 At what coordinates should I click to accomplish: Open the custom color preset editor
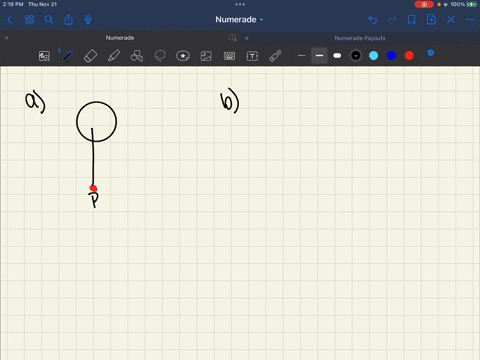[428, 55]
